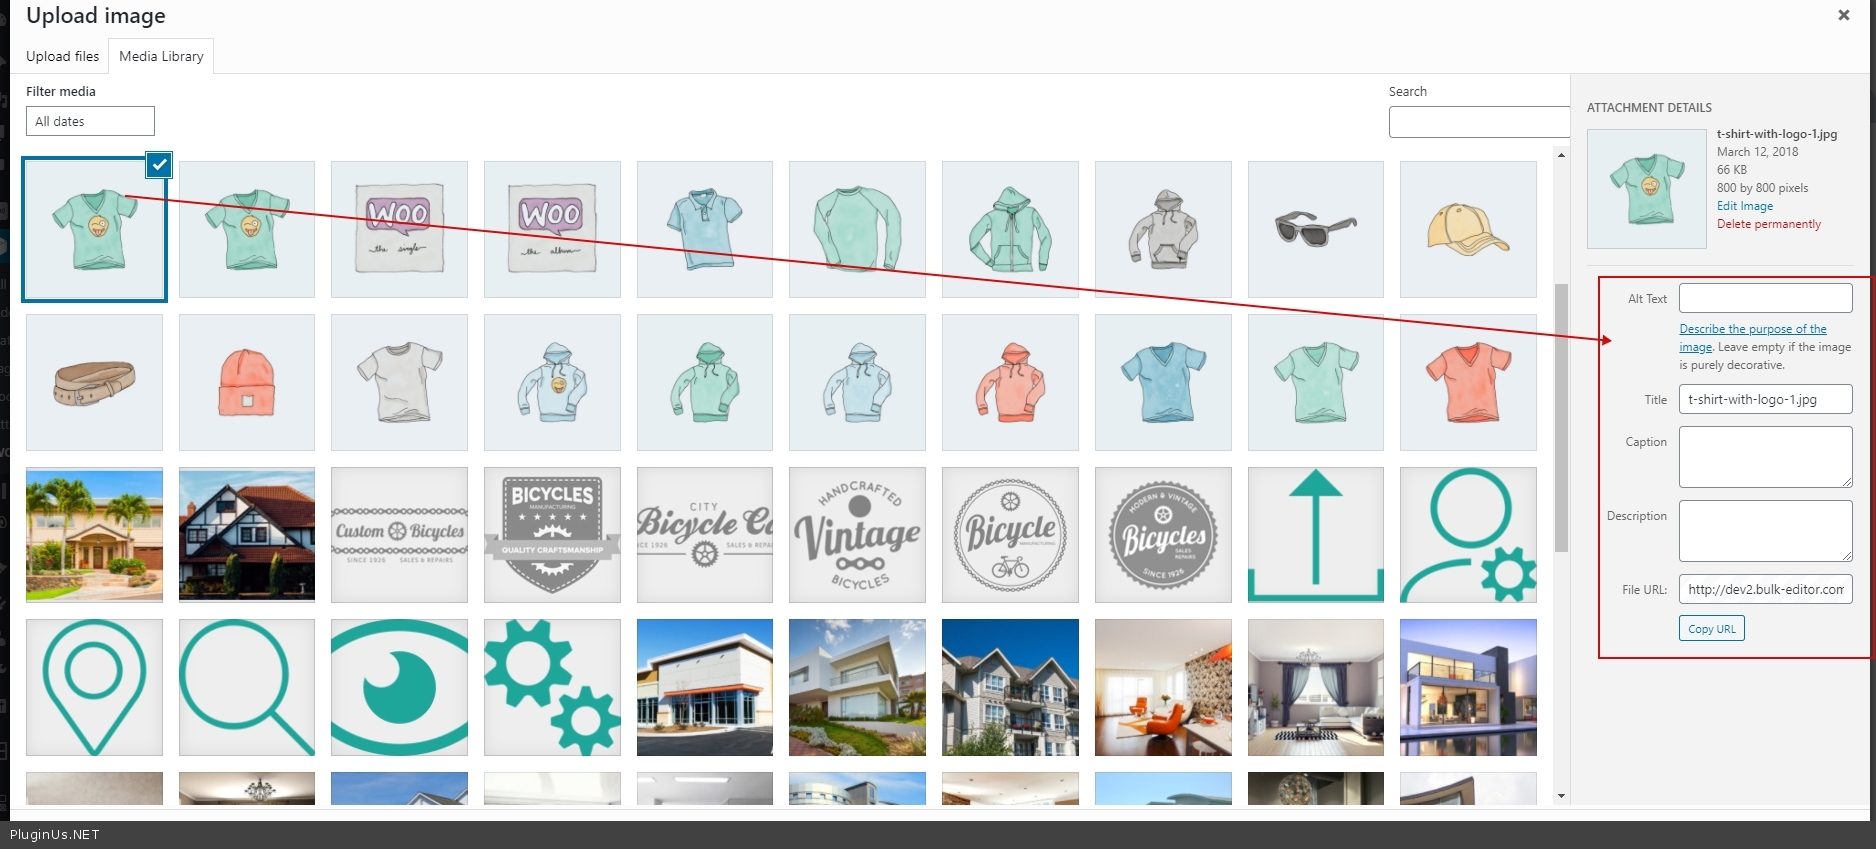Select the teal eye icon image

coord(399,687)
